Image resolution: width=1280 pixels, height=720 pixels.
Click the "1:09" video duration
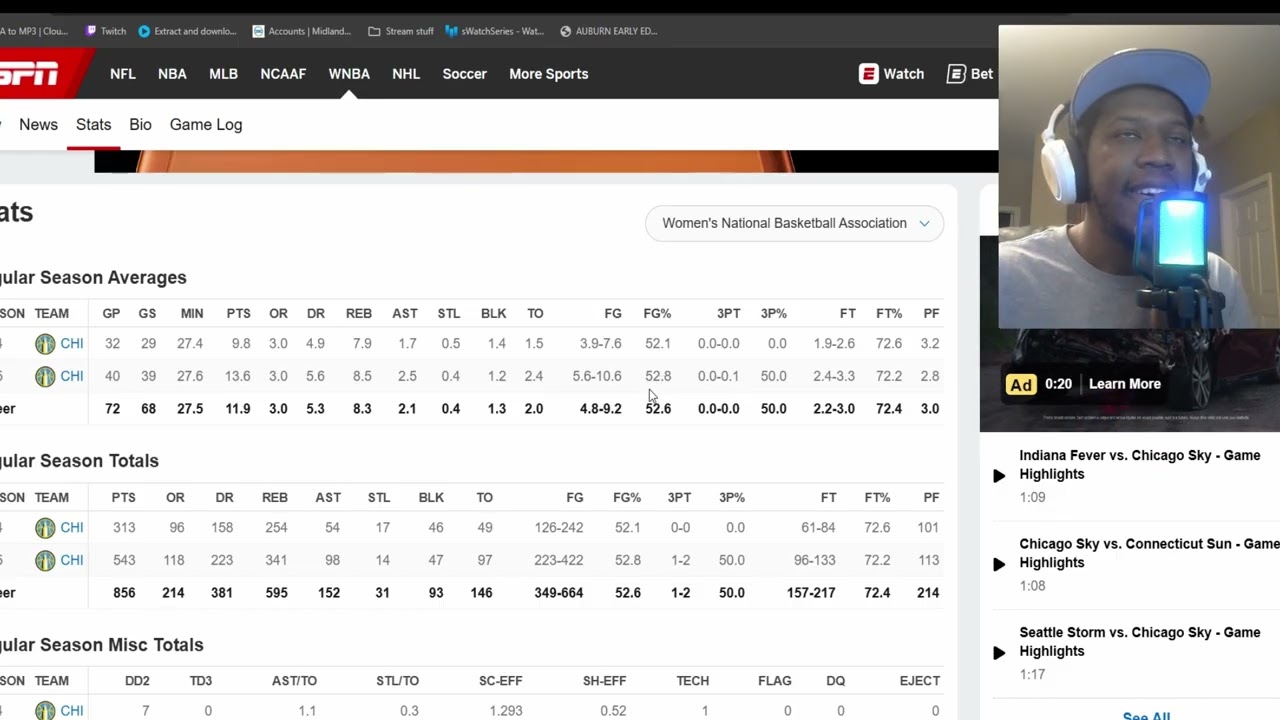pos(1032,497)
